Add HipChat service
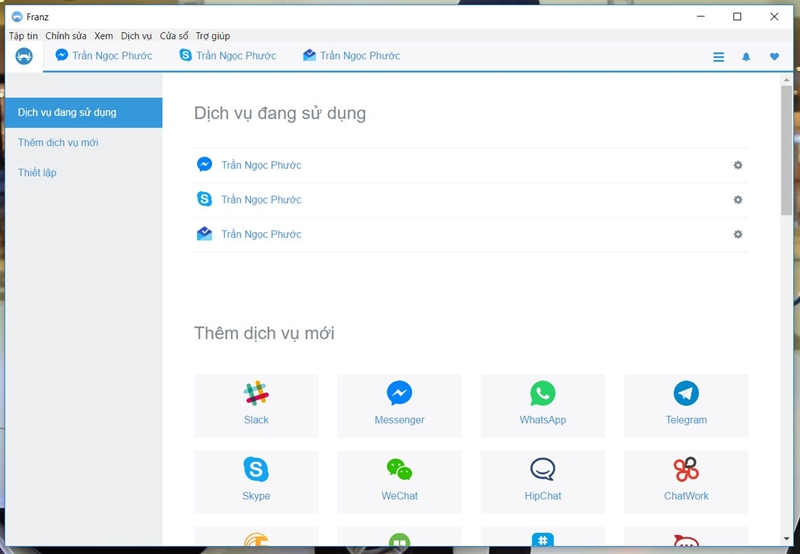 point(543,482)
